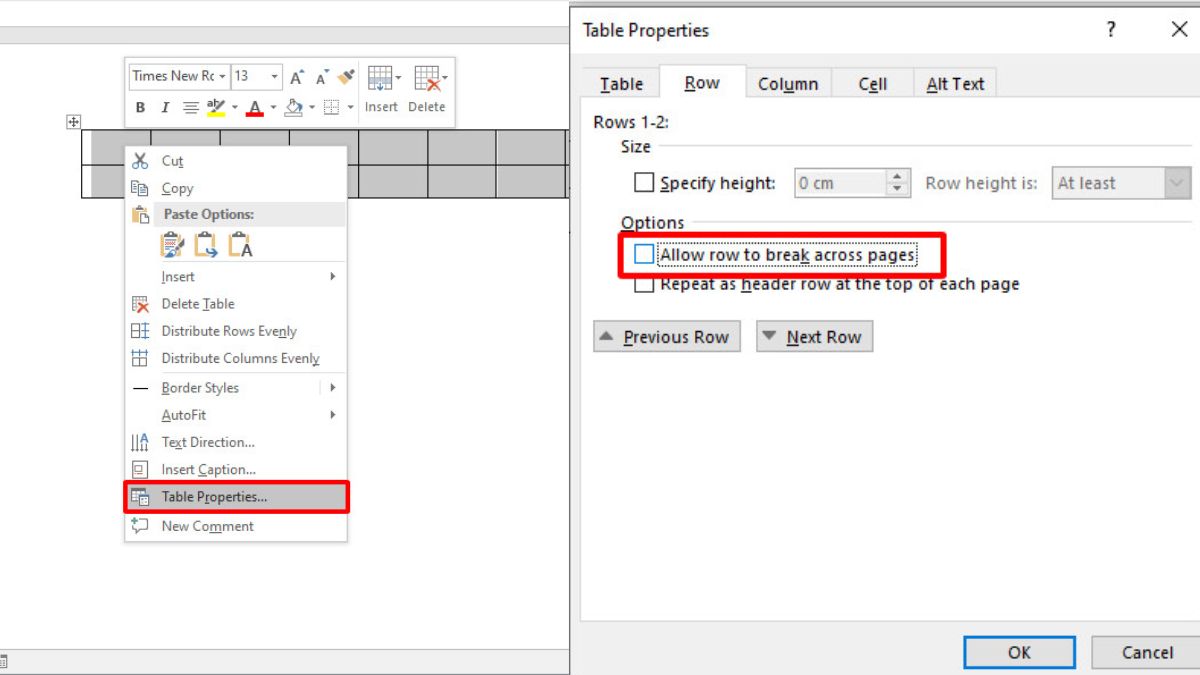This screenshot has width=1200, height=675.
Task: Choose Keep Source Formatting paste icon
Action: (173, 244)
